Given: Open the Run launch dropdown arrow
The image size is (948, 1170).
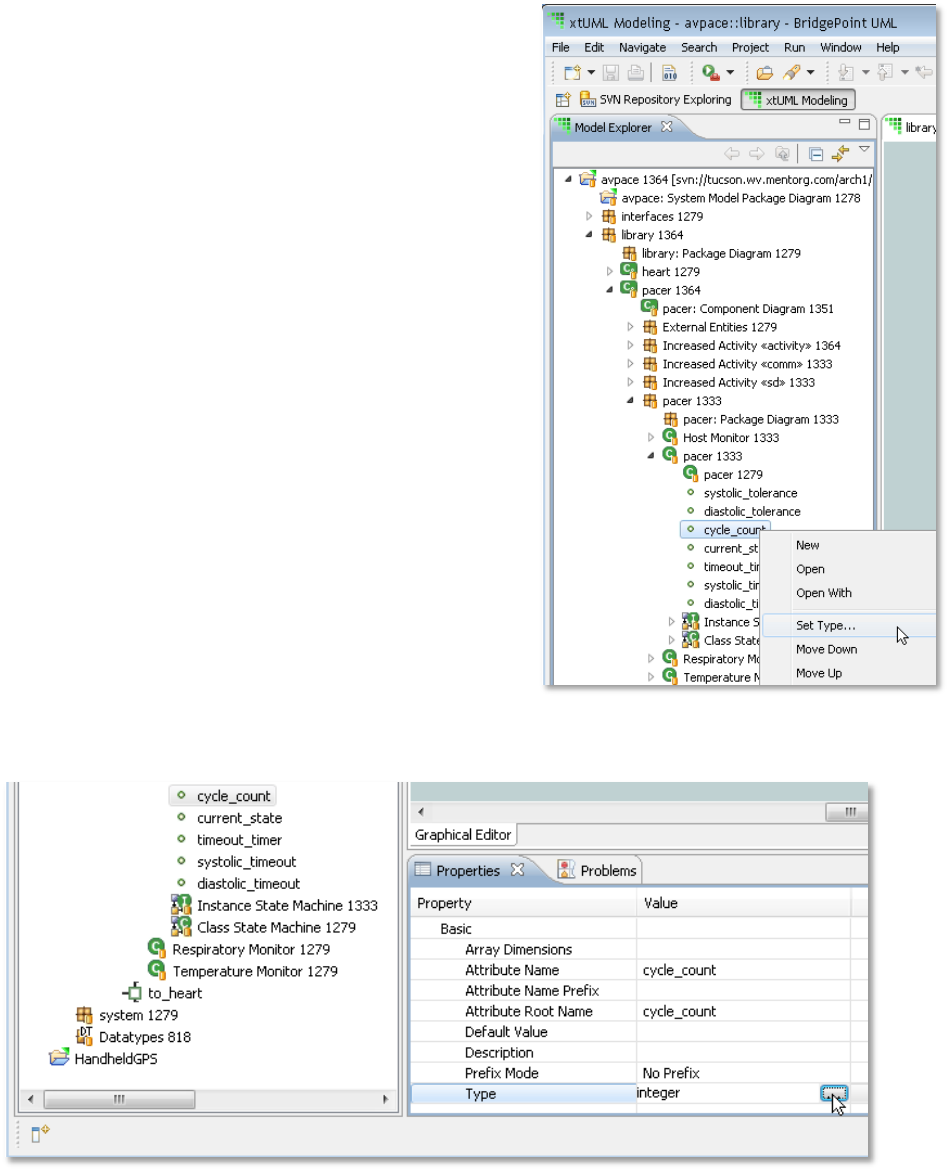Looking at the screenshot, I should pyautogui.click(x=730, y=72).
